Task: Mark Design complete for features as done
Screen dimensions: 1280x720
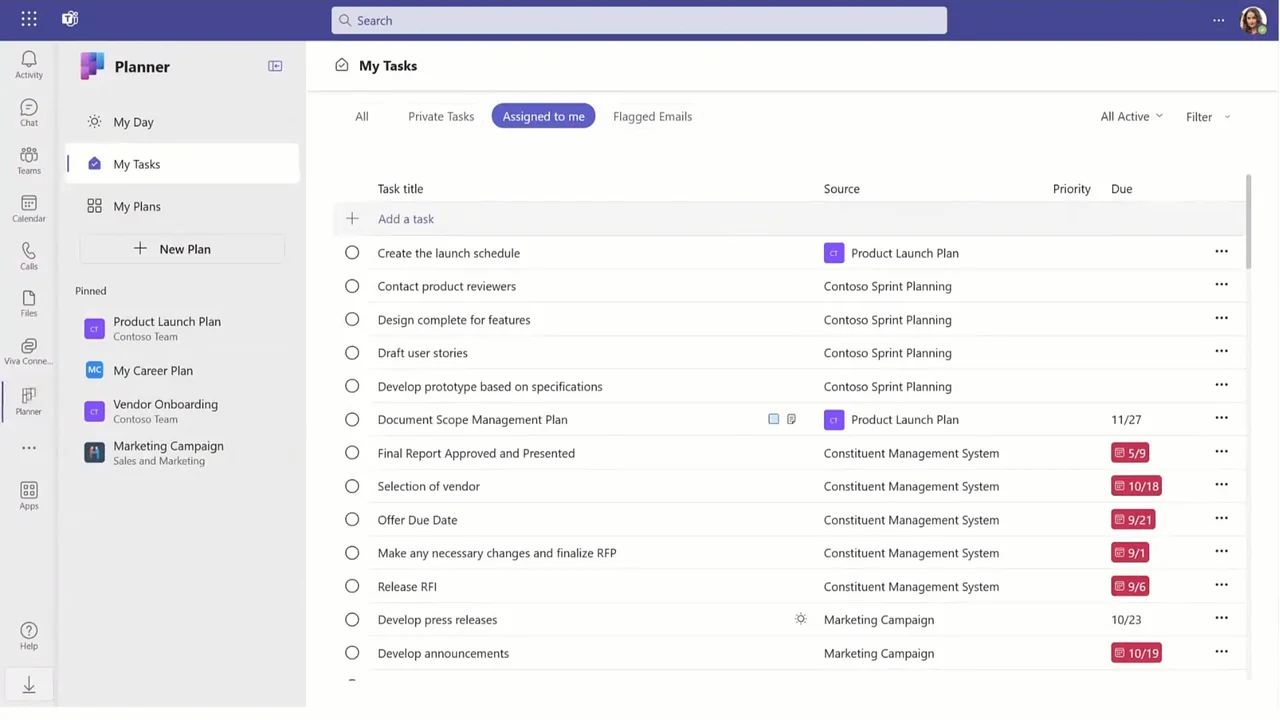Action: (x=352, y=319)
